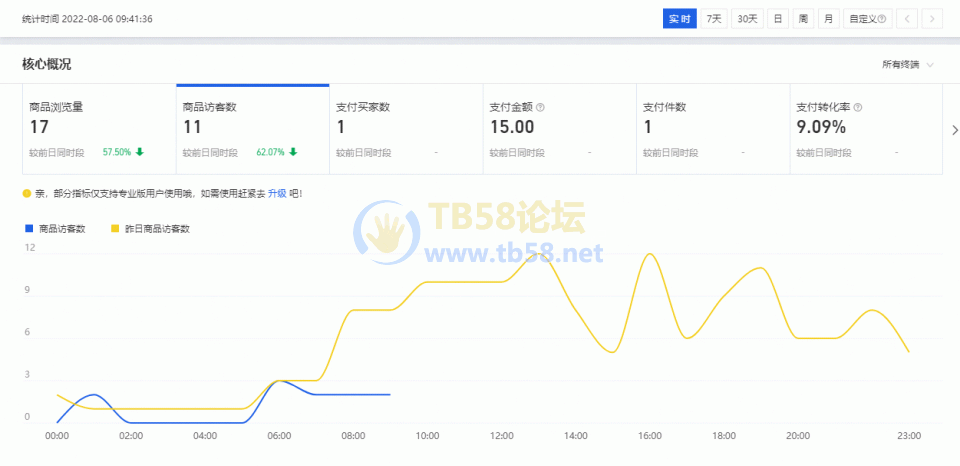The image size is (960, 466).
Task: Click the 实时 button
Action: point(679,18)
